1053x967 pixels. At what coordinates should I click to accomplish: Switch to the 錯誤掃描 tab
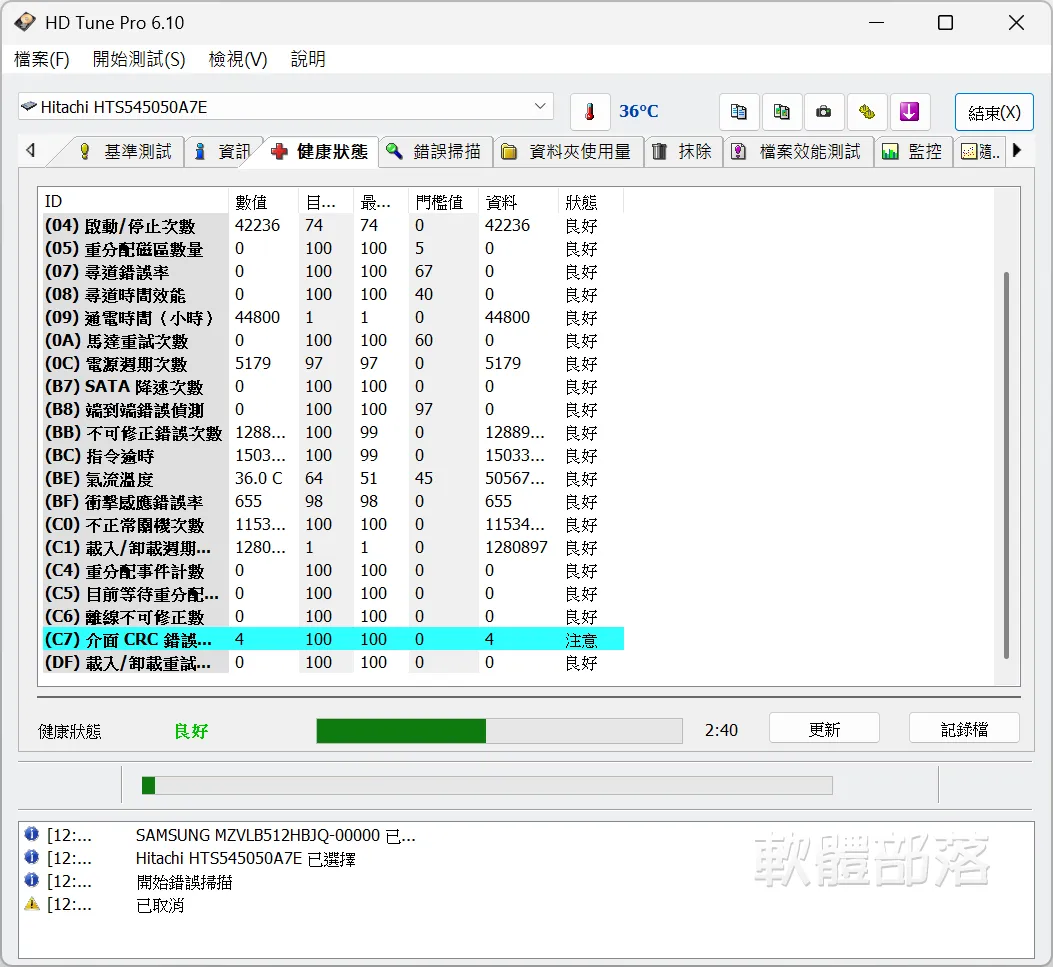click(x=435, y=152)
